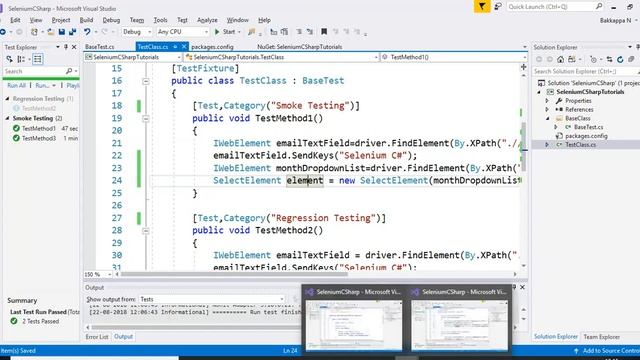Click Add to Source Control in status bar
This screenshot has height=360, width=640.
tap(607, 351)
